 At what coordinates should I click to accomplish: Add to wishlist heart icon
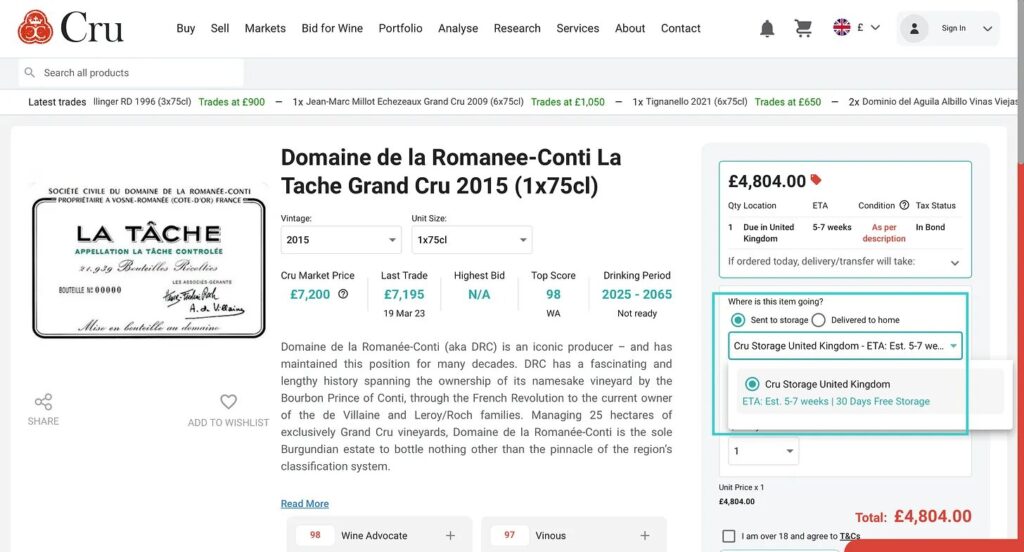pos(228,402)
